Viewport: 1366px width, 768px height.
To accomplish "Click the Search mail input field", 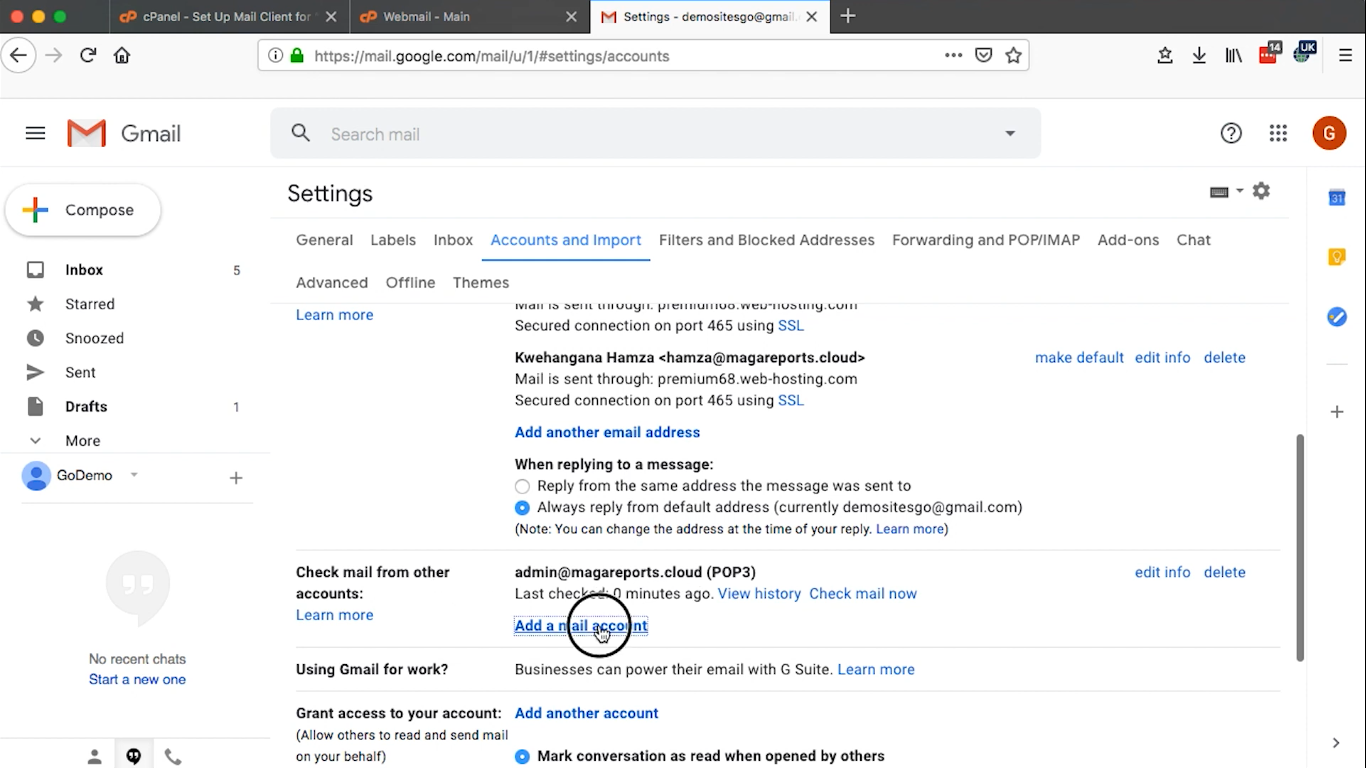I will pyautogui.click(x=655, y=134).
